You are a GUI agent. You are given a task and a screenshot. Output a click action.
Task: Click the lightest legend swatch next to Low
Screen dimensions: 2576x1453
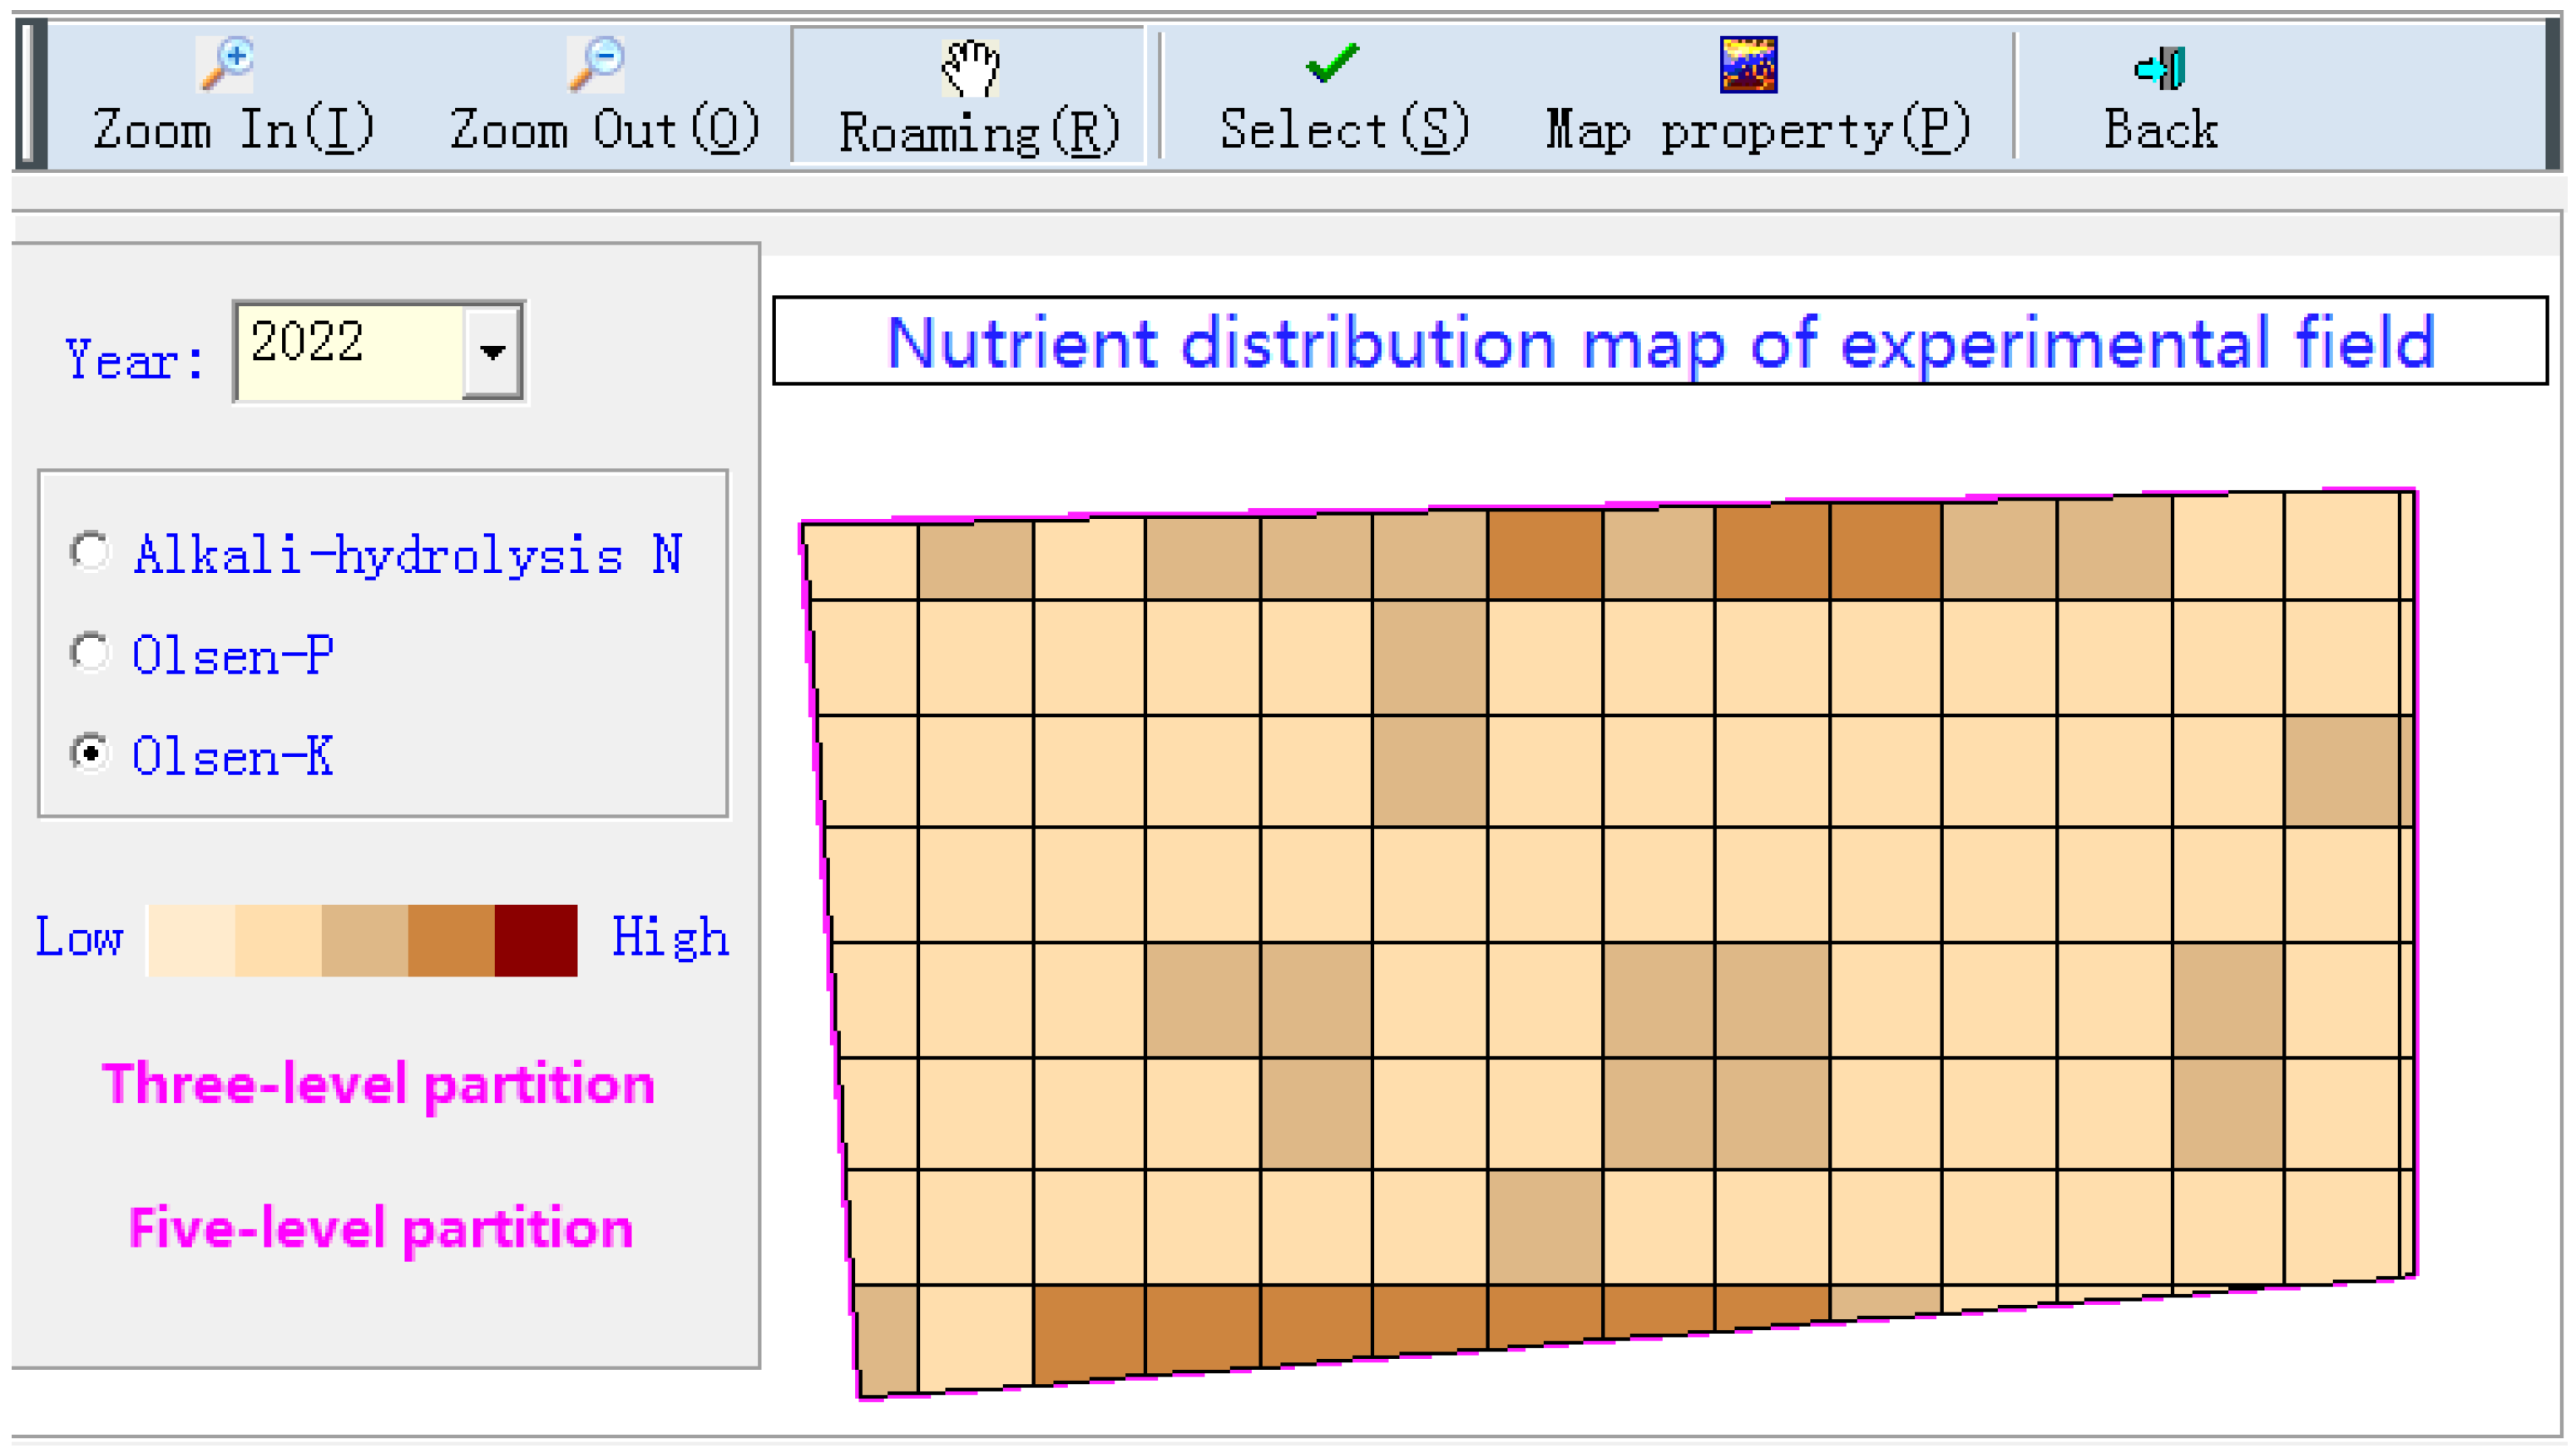pos(192,940)
